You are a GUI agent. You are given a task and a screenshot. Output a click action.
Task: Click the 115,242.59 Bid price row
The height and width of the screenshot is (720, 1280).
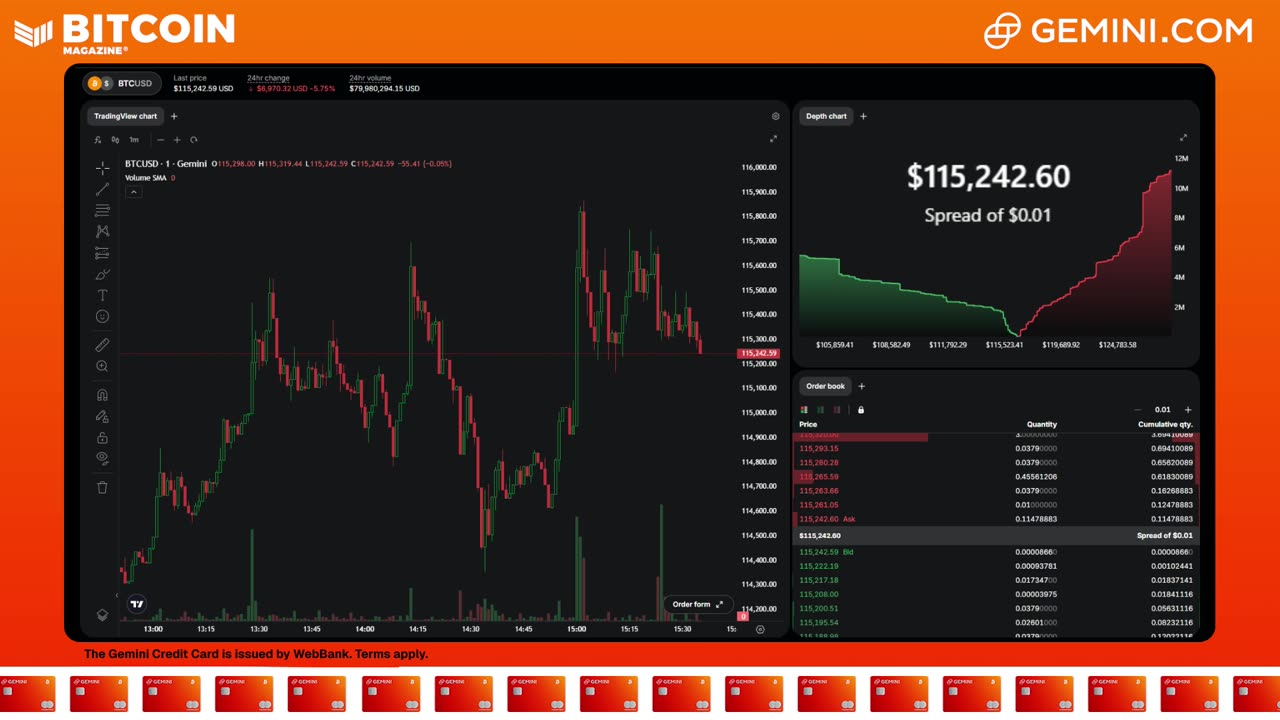click(x=996, y=552)
